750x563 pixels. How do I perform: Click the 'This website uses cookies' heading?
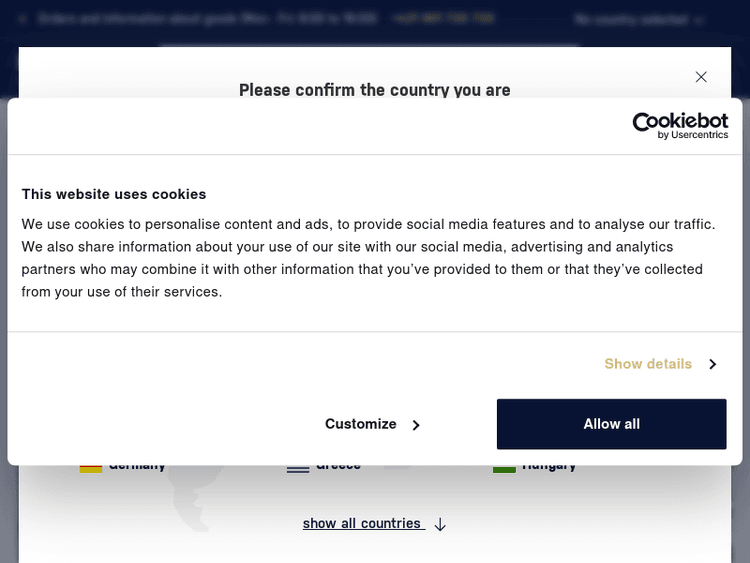click(x=114, y=194)
